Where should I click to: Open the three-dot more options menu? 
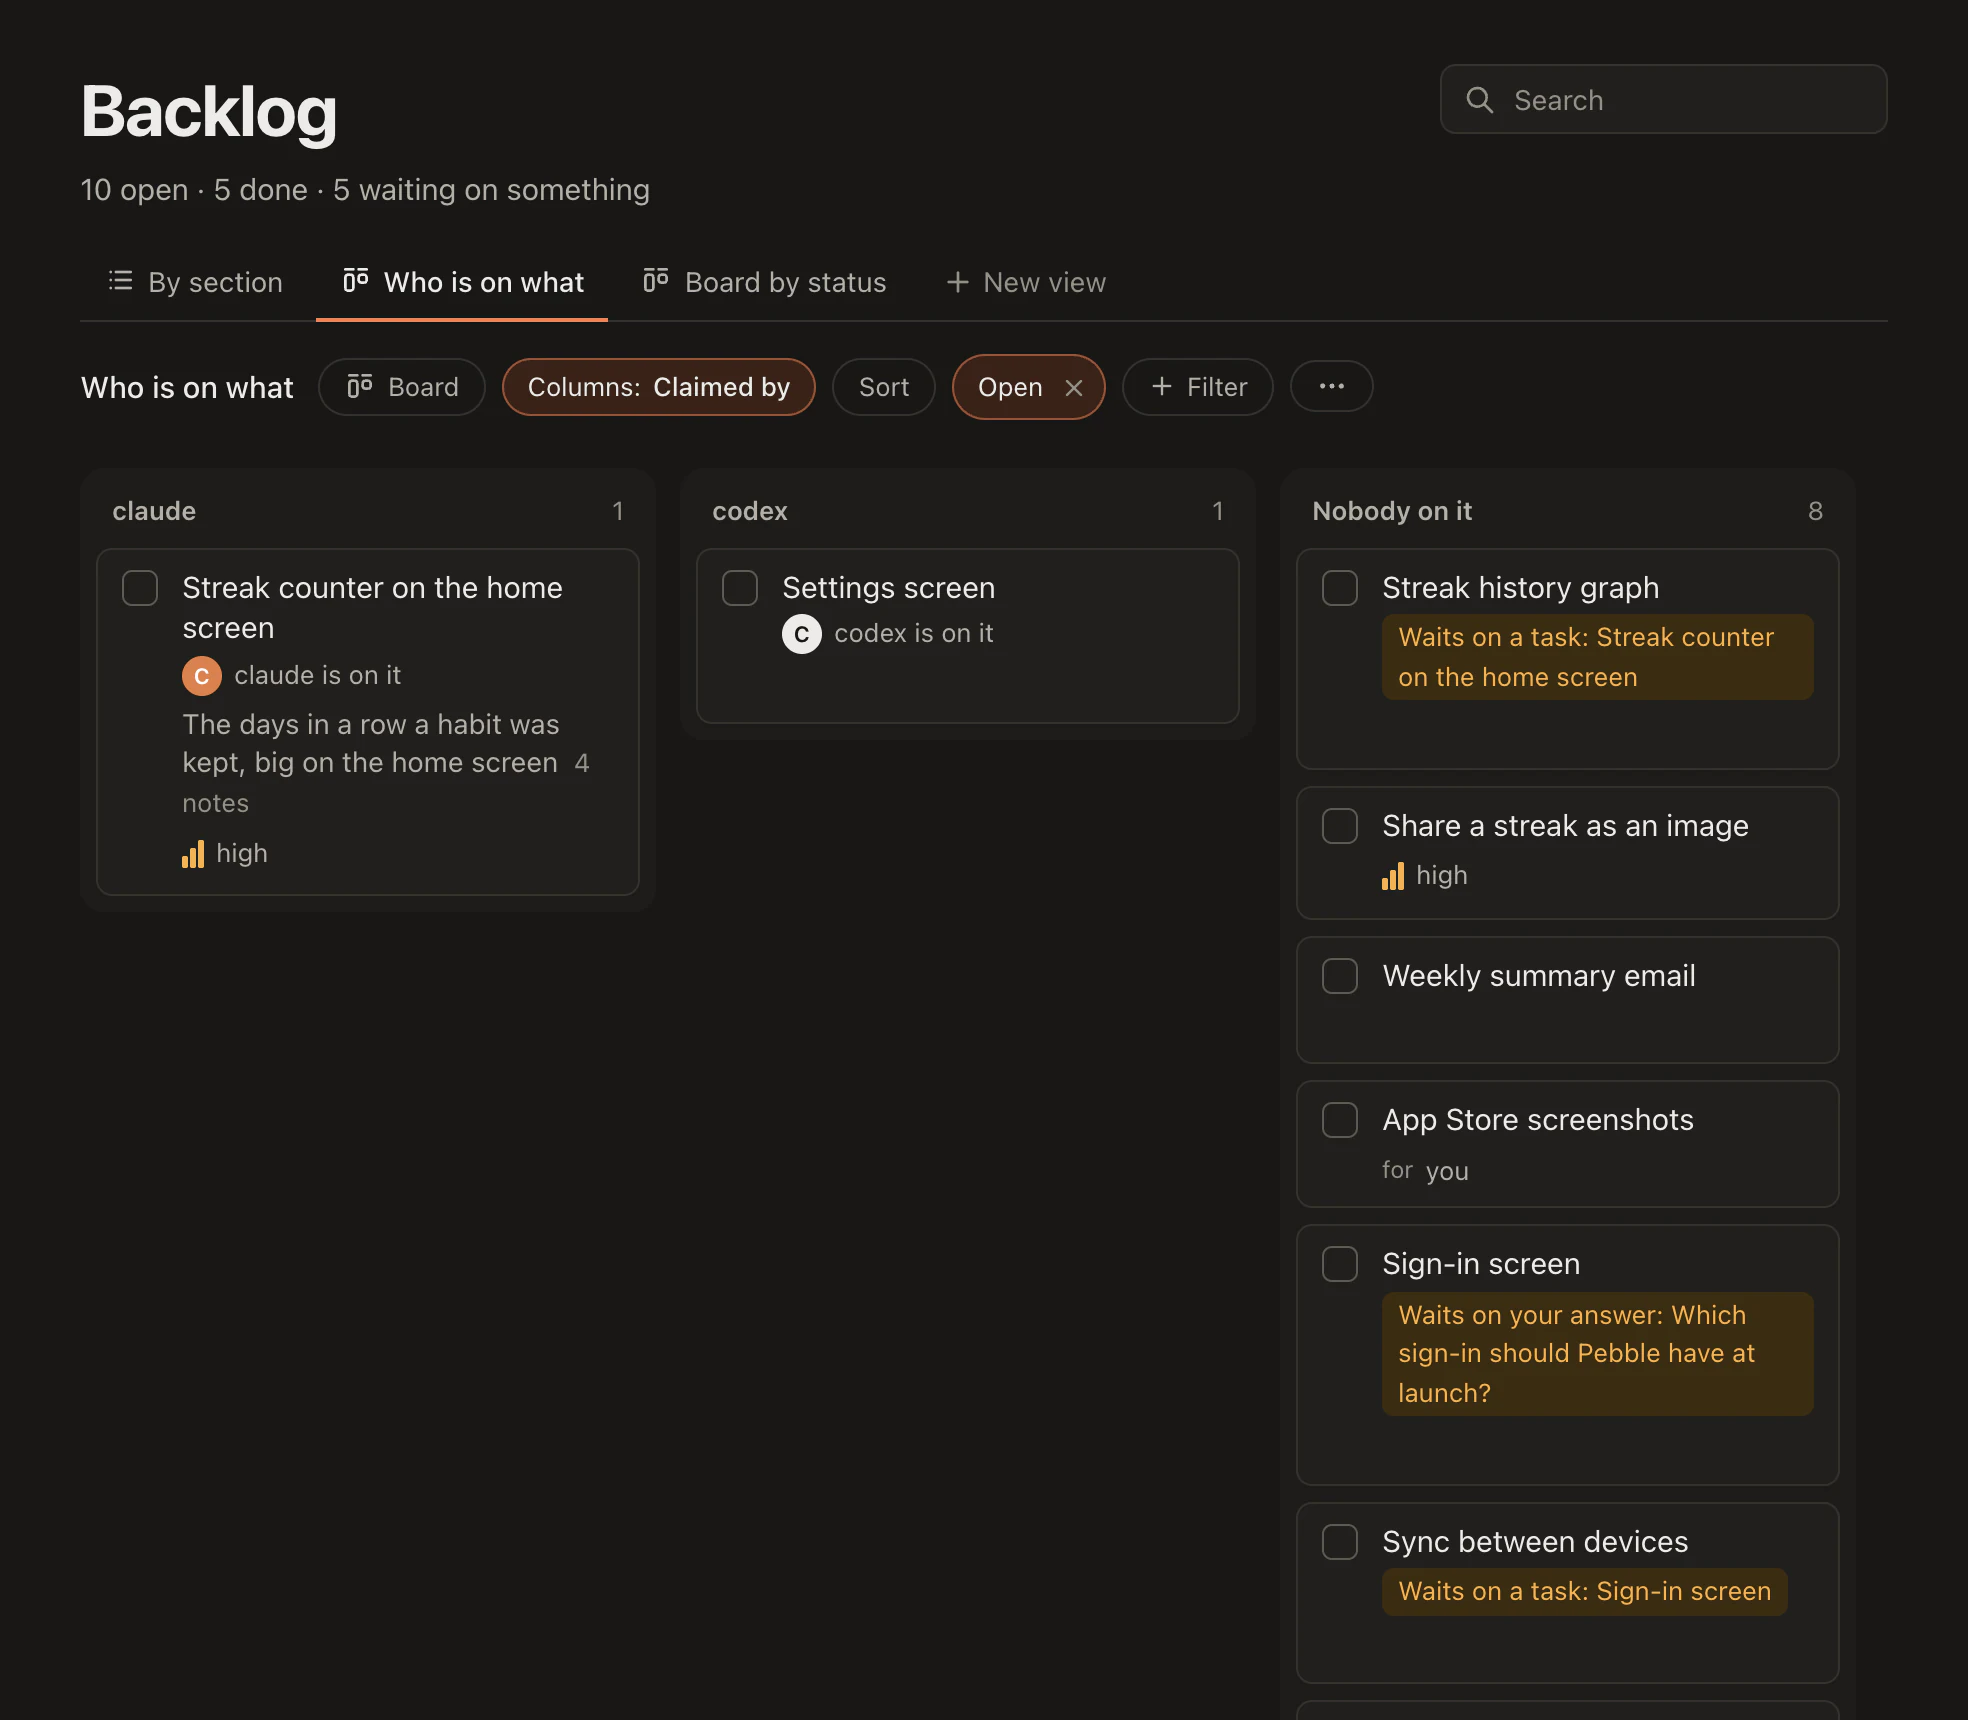click(1331, 386)
